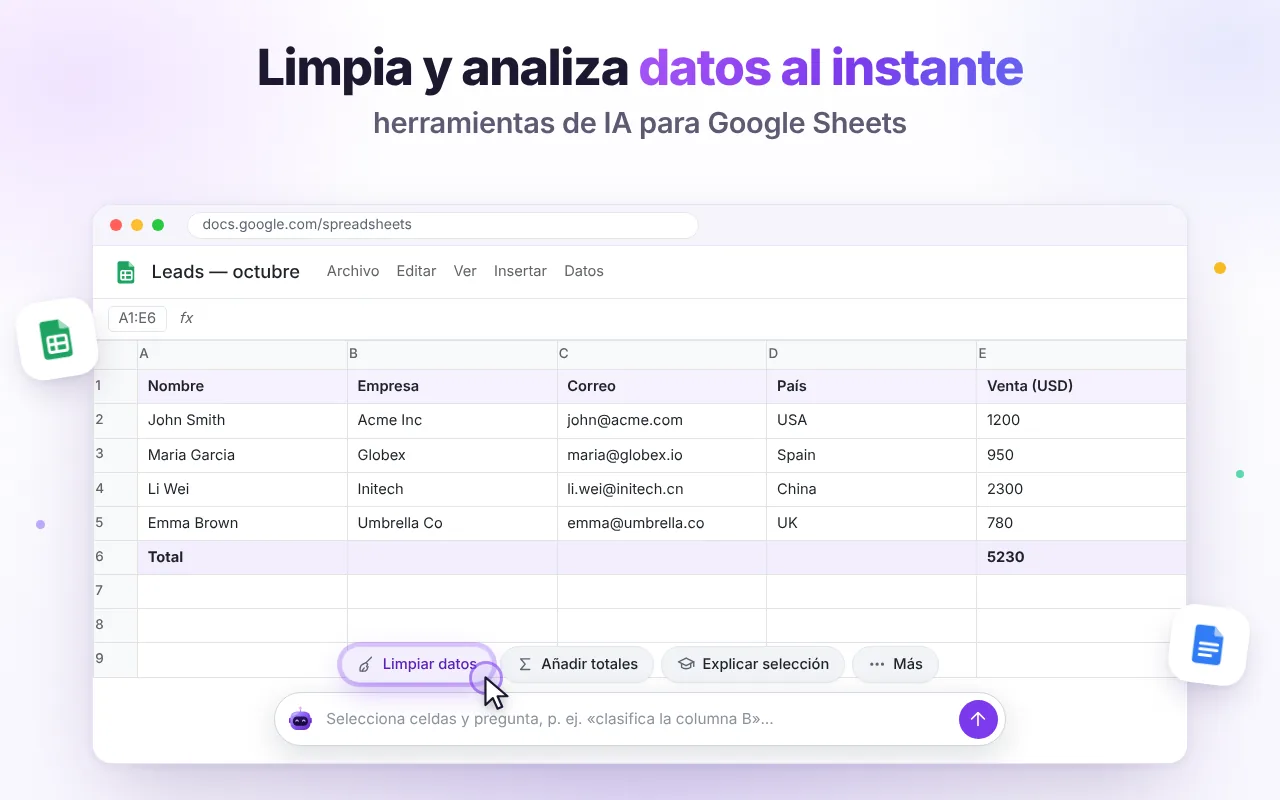This screenshot has height=800, width=1280.
Task: Click the cell containing UK
Action: 872,523
